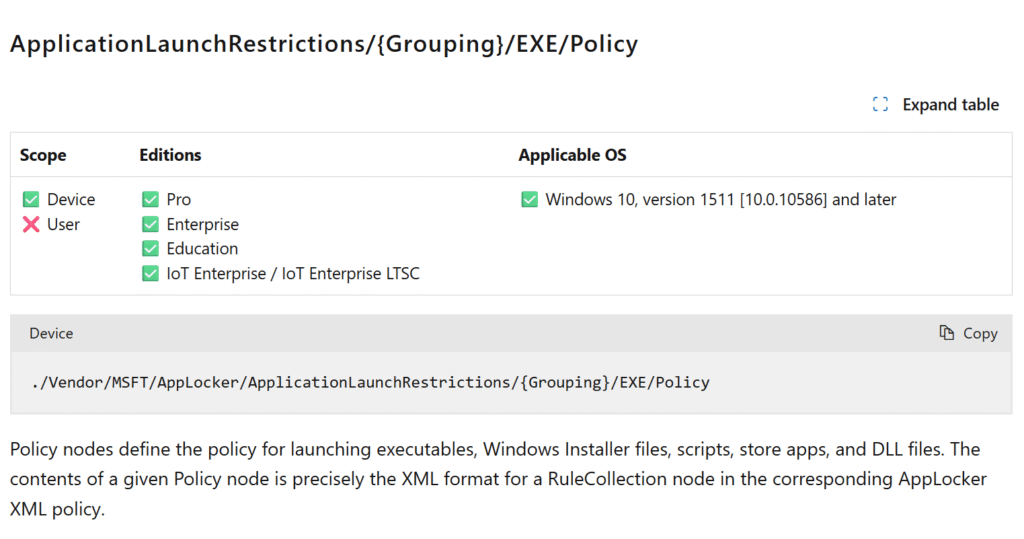The height and width of the screenshot is (539, 1024).
Task: Click the Pro edition text
Action: click(178, 199)
